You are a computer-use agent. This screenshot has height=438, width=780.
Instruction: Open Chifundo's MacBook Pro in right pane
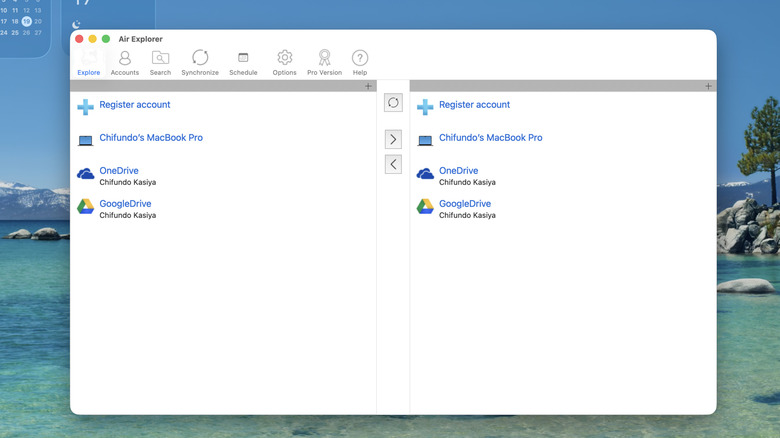coord(491,137)
